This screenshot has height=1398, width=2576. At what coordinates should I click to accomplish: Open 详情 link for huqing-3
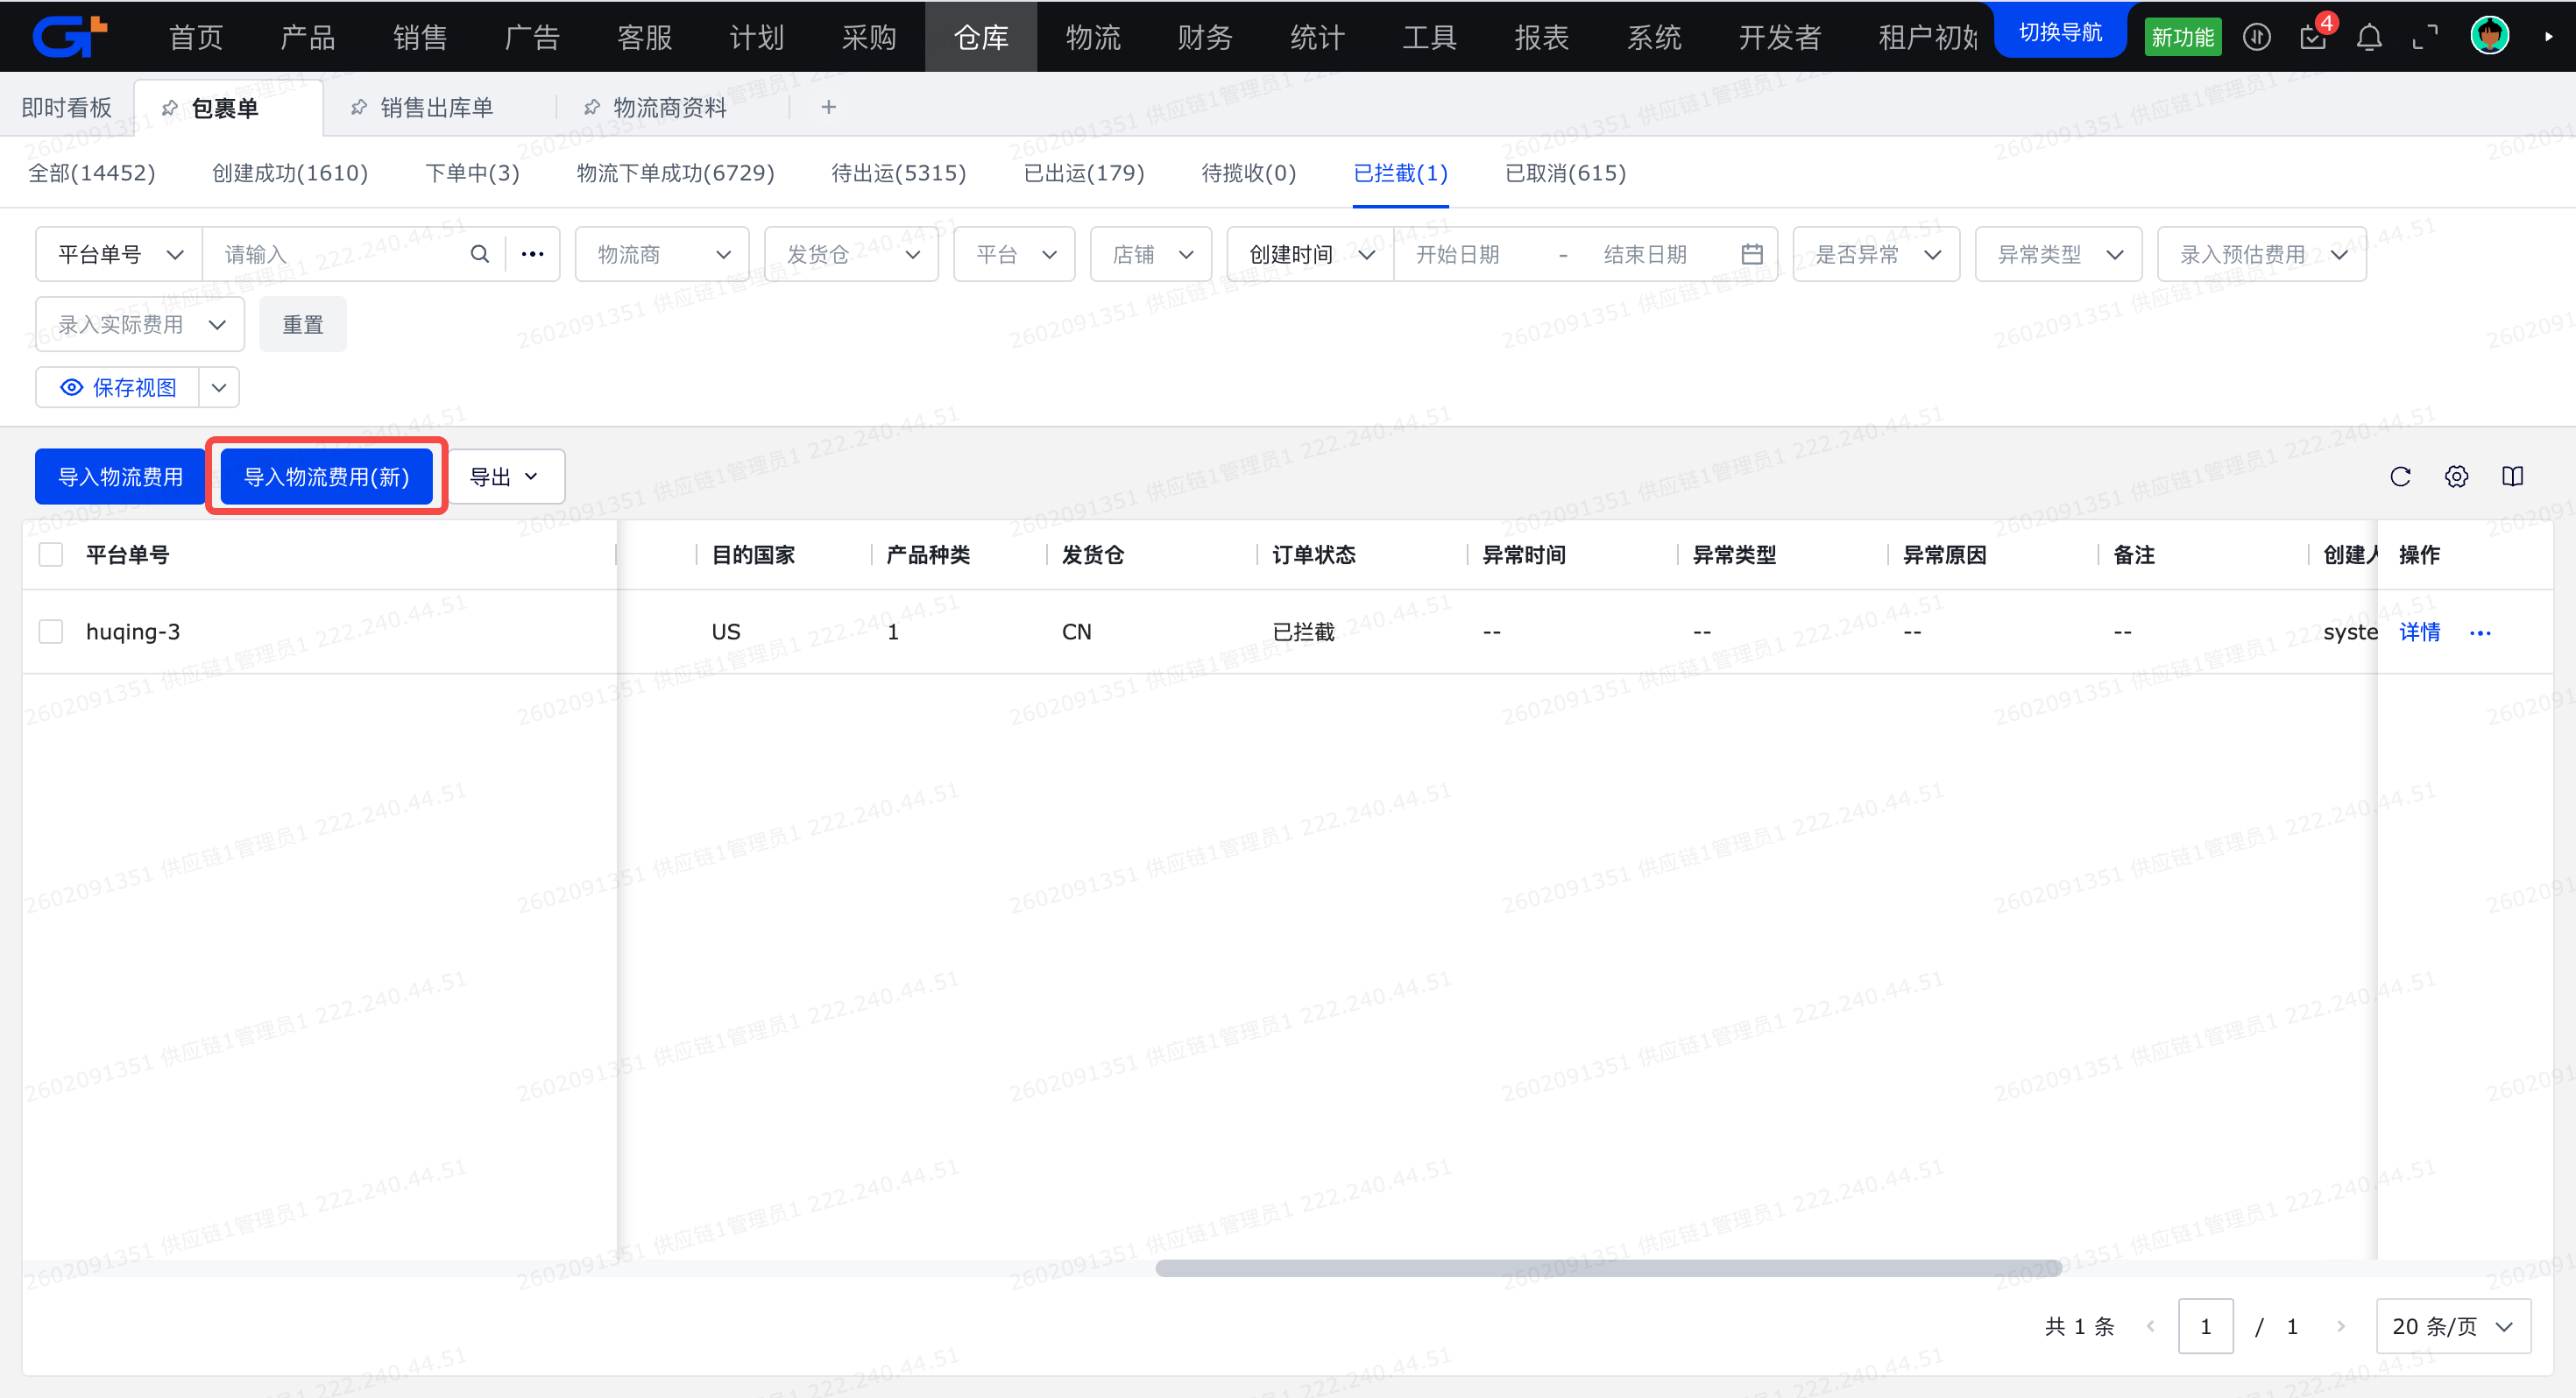[x=2419, y=632]
